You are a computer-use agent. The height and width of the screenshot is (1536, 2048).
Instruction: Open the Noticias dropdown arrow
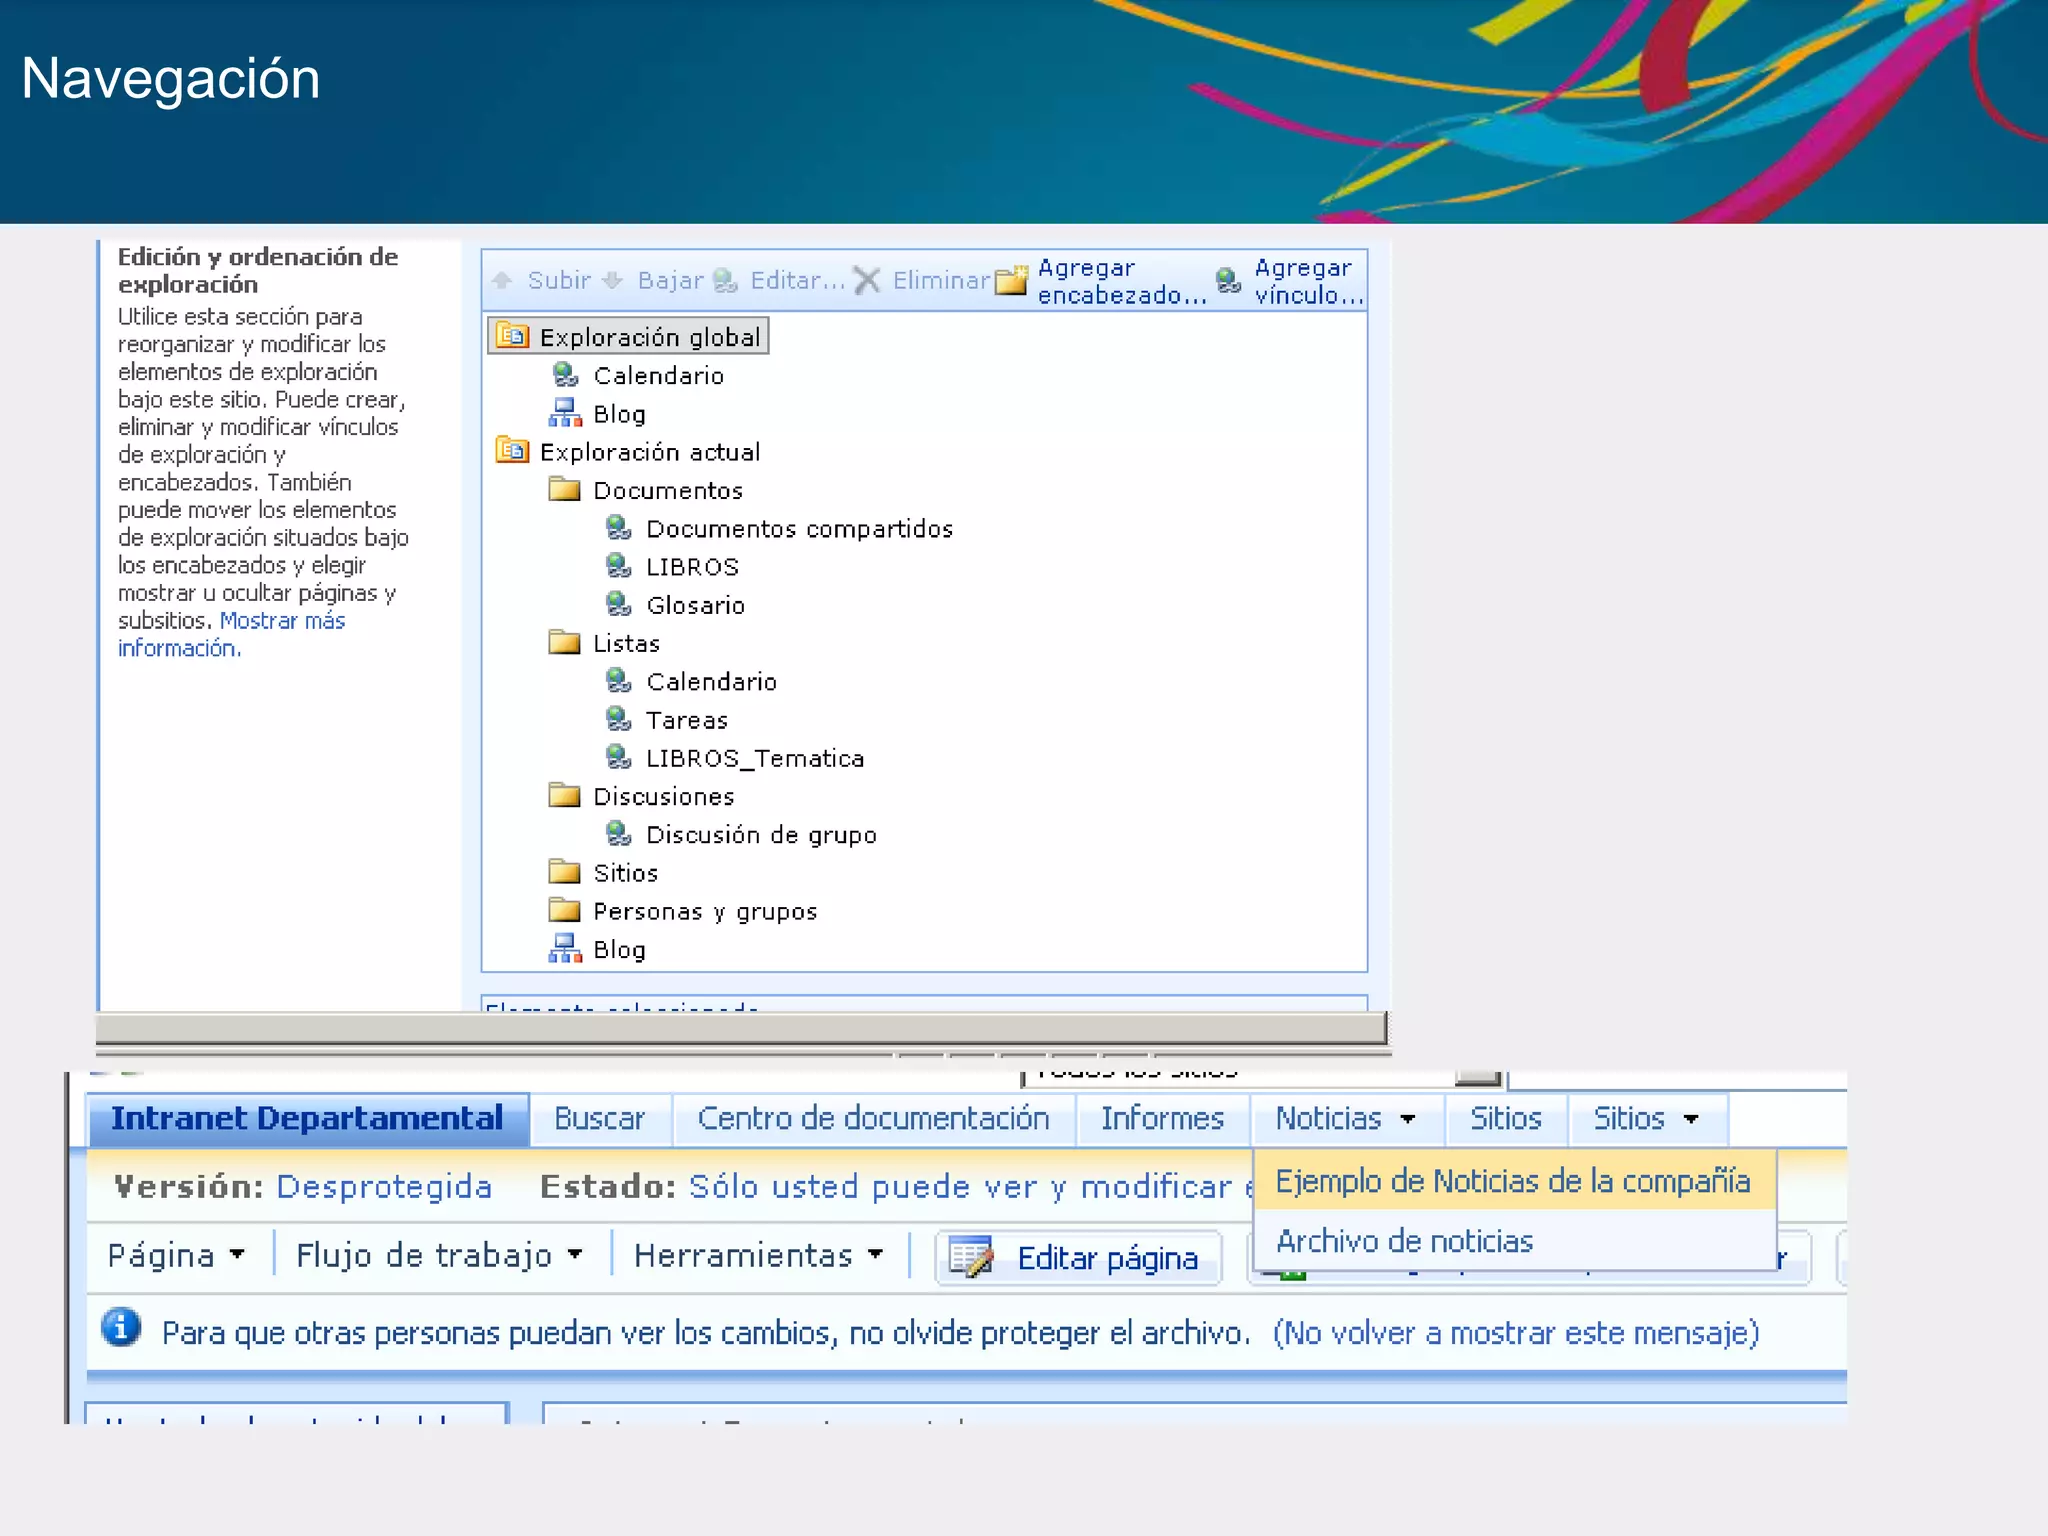click(x=1408, y=1119)
